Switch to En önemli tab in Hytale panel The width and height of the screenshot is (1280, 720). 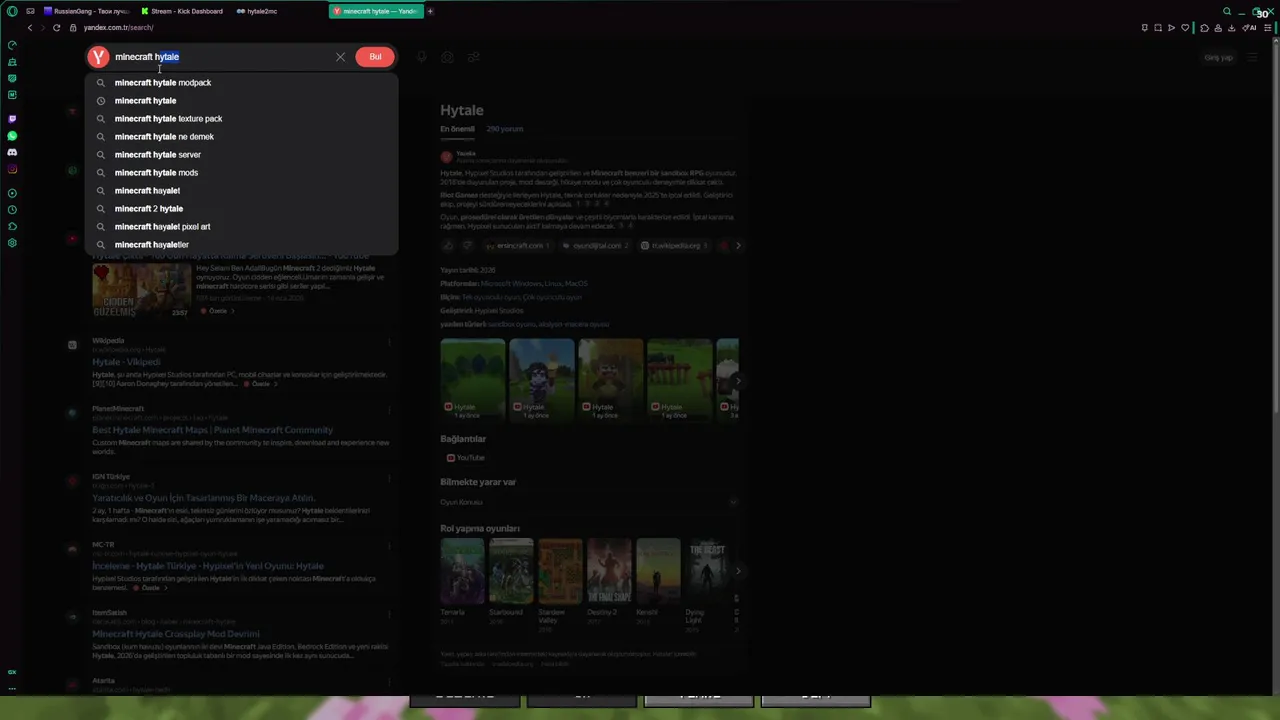457,129
